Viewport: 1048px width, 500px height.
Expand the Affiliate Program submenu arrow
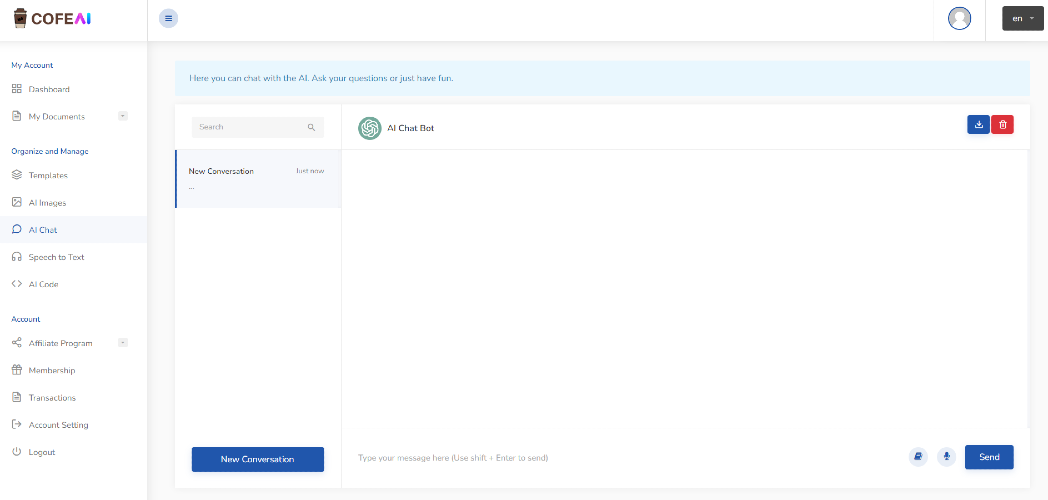click(122, 342)
